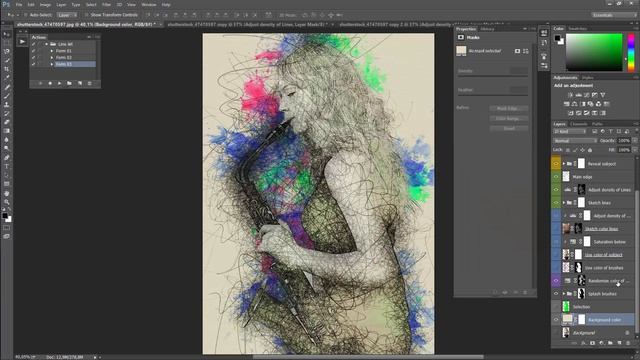Select the Hand tool
This screenshot has height=360, width=640.
(7, 193)
